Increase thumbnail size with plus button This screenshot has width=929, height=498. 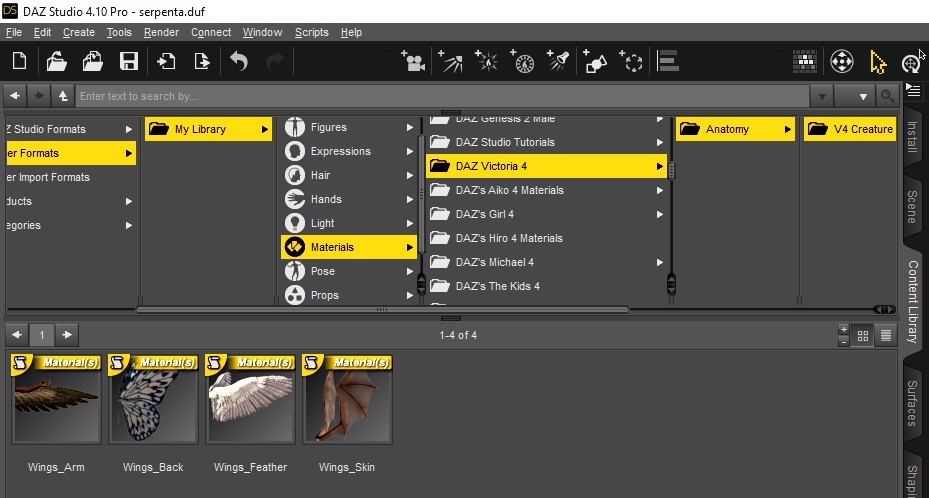tap(844, 329)
